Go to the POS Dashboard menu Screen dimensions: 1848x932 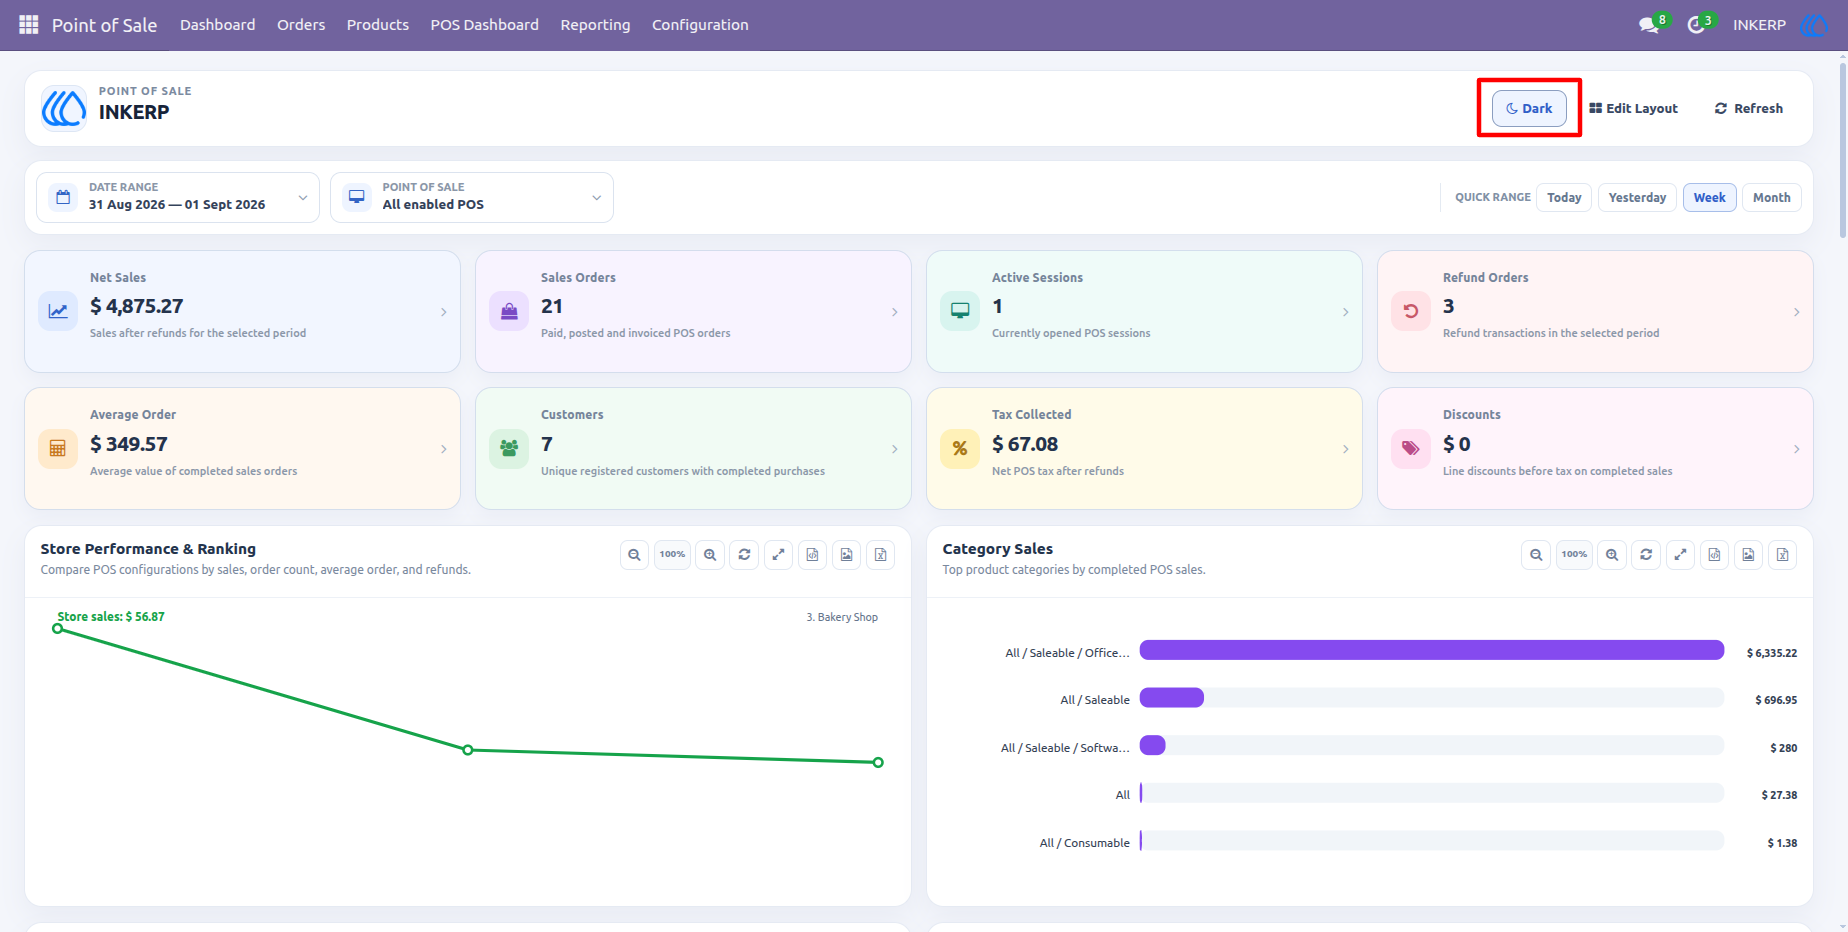(x=484, y=25)
